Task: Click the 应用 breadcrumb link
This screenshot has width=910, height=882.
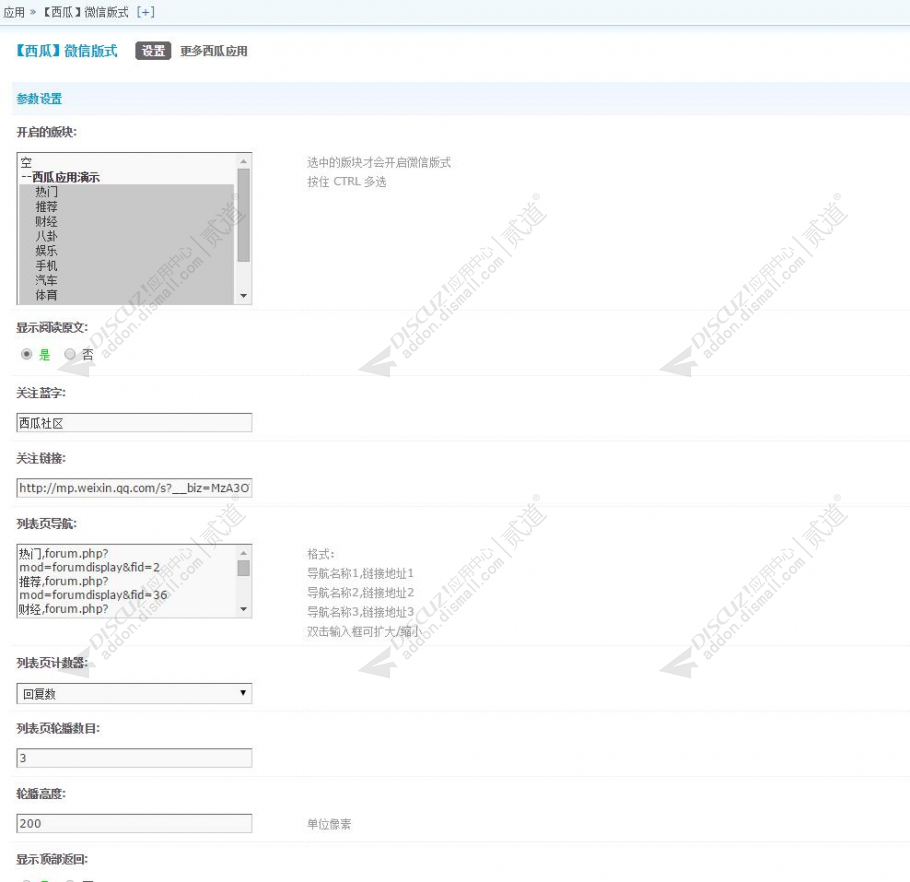Action: 14,12
